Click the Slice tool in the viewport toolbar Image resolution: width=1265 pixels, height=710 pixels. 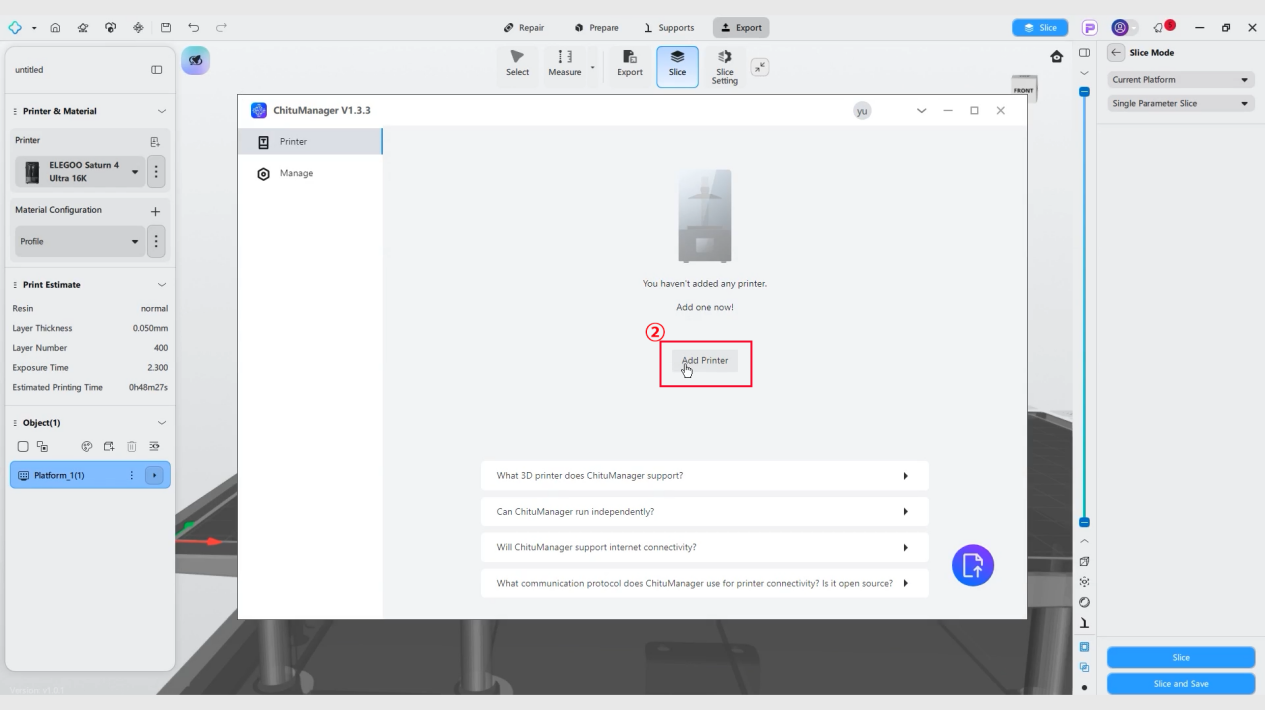pos(677,66)
